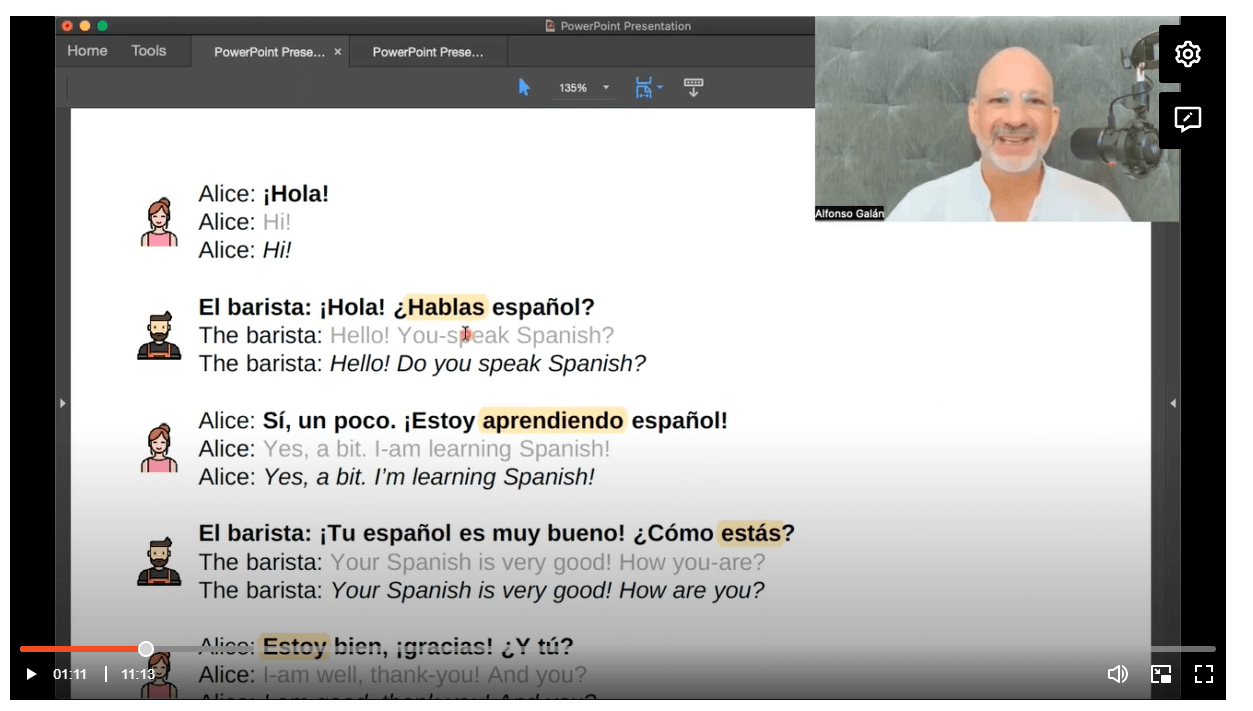This screenshot has width=1253, height=711.
Task: Toggle fullscreen video playback
Action: pyautogui.click(x=1204, y=674)
